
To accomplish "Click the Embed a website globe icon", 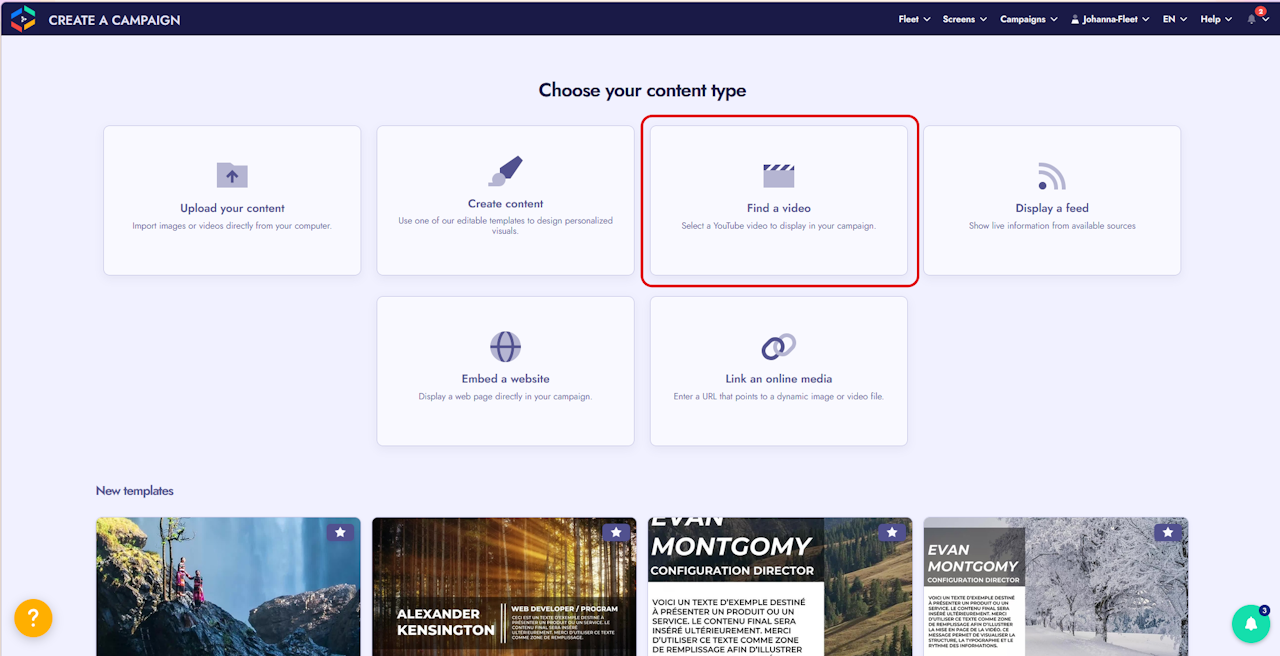I will click(x=506, y=346).
